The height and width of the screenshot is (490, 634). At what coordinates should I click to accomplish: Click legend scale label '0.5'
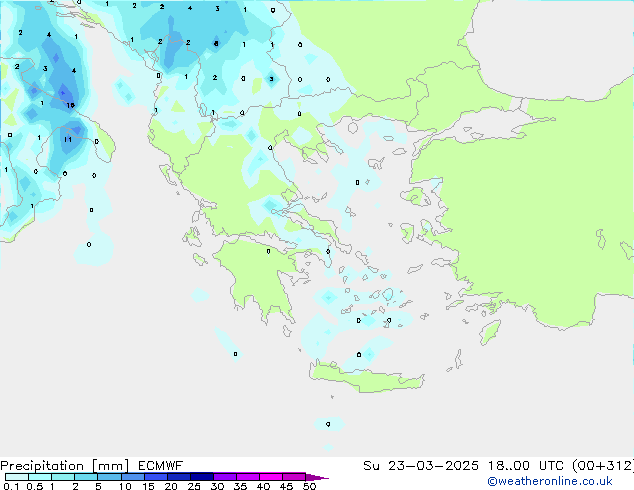coord(35,486)
